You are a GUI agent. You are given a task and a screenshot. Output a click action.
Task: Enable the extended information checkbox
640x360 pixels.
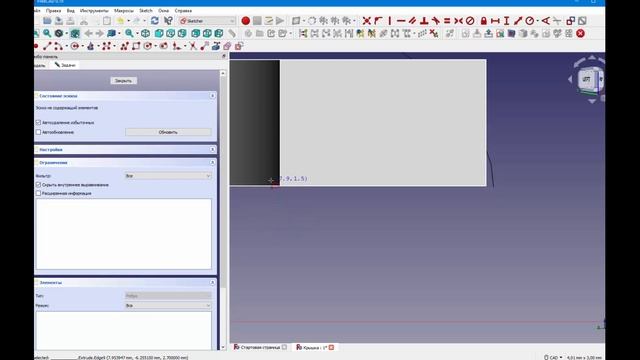click(x=38, y=193)
